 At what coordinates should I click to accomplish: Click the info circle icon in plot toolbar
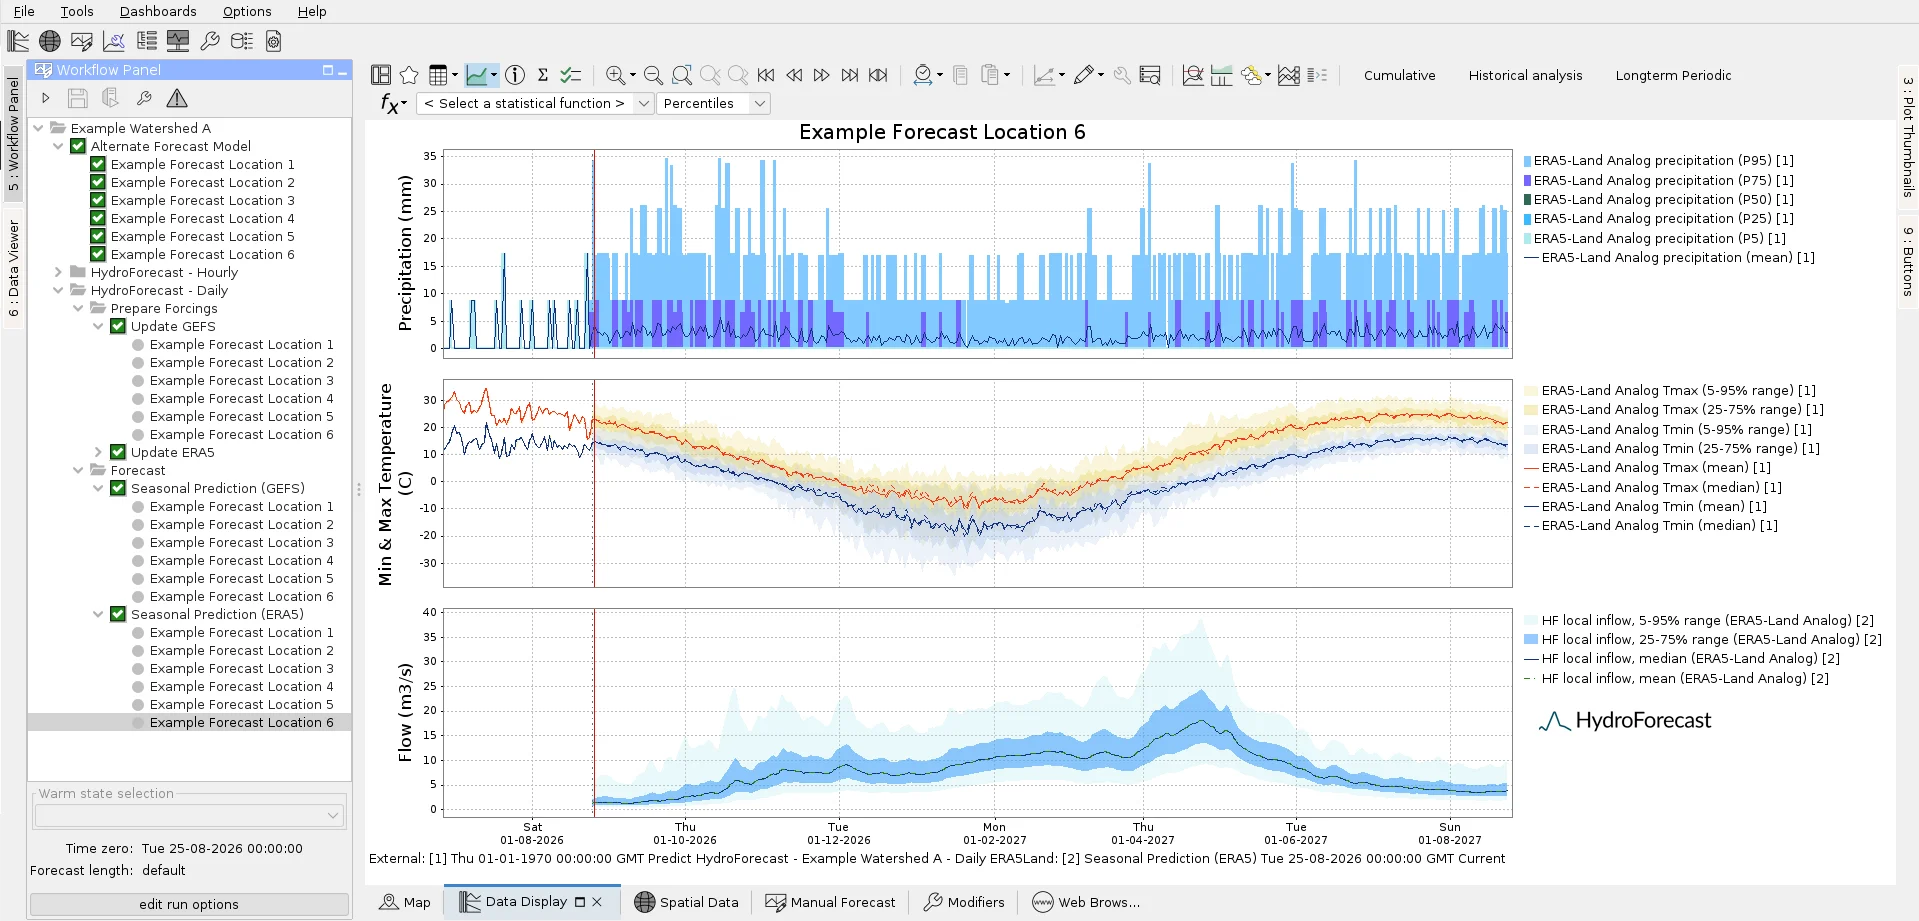515,75
